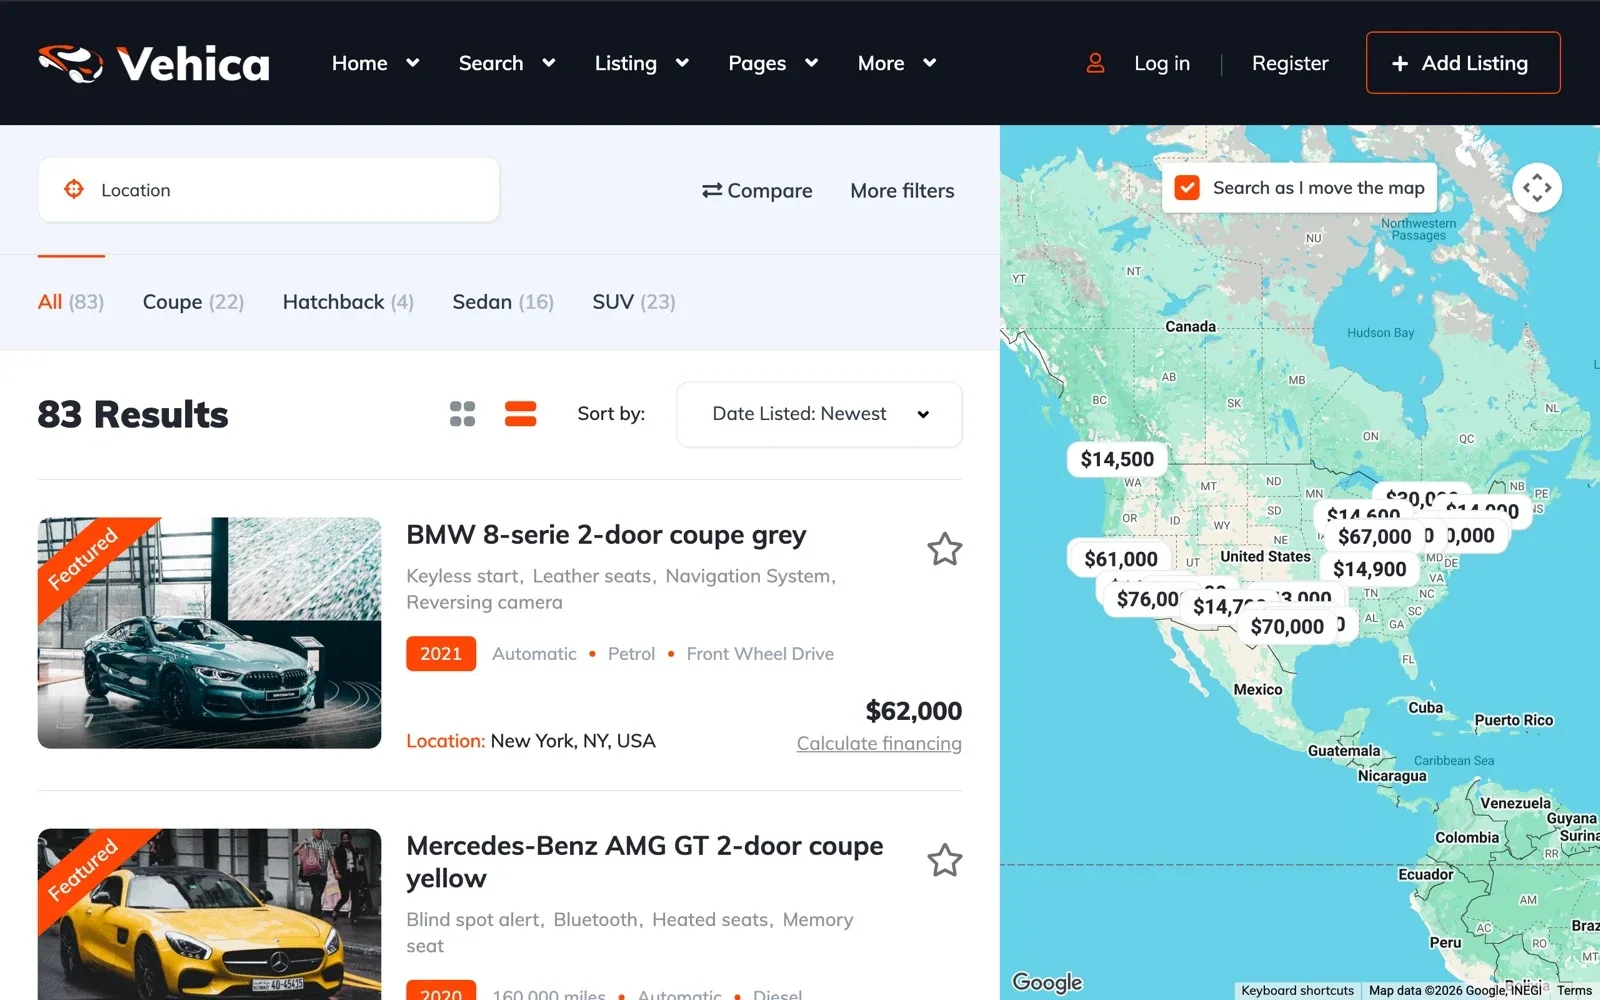The width and height of the screenshot is (1600, 1000).
Task: Click Calculate financing for the BMW
Action: pos(879,743)
